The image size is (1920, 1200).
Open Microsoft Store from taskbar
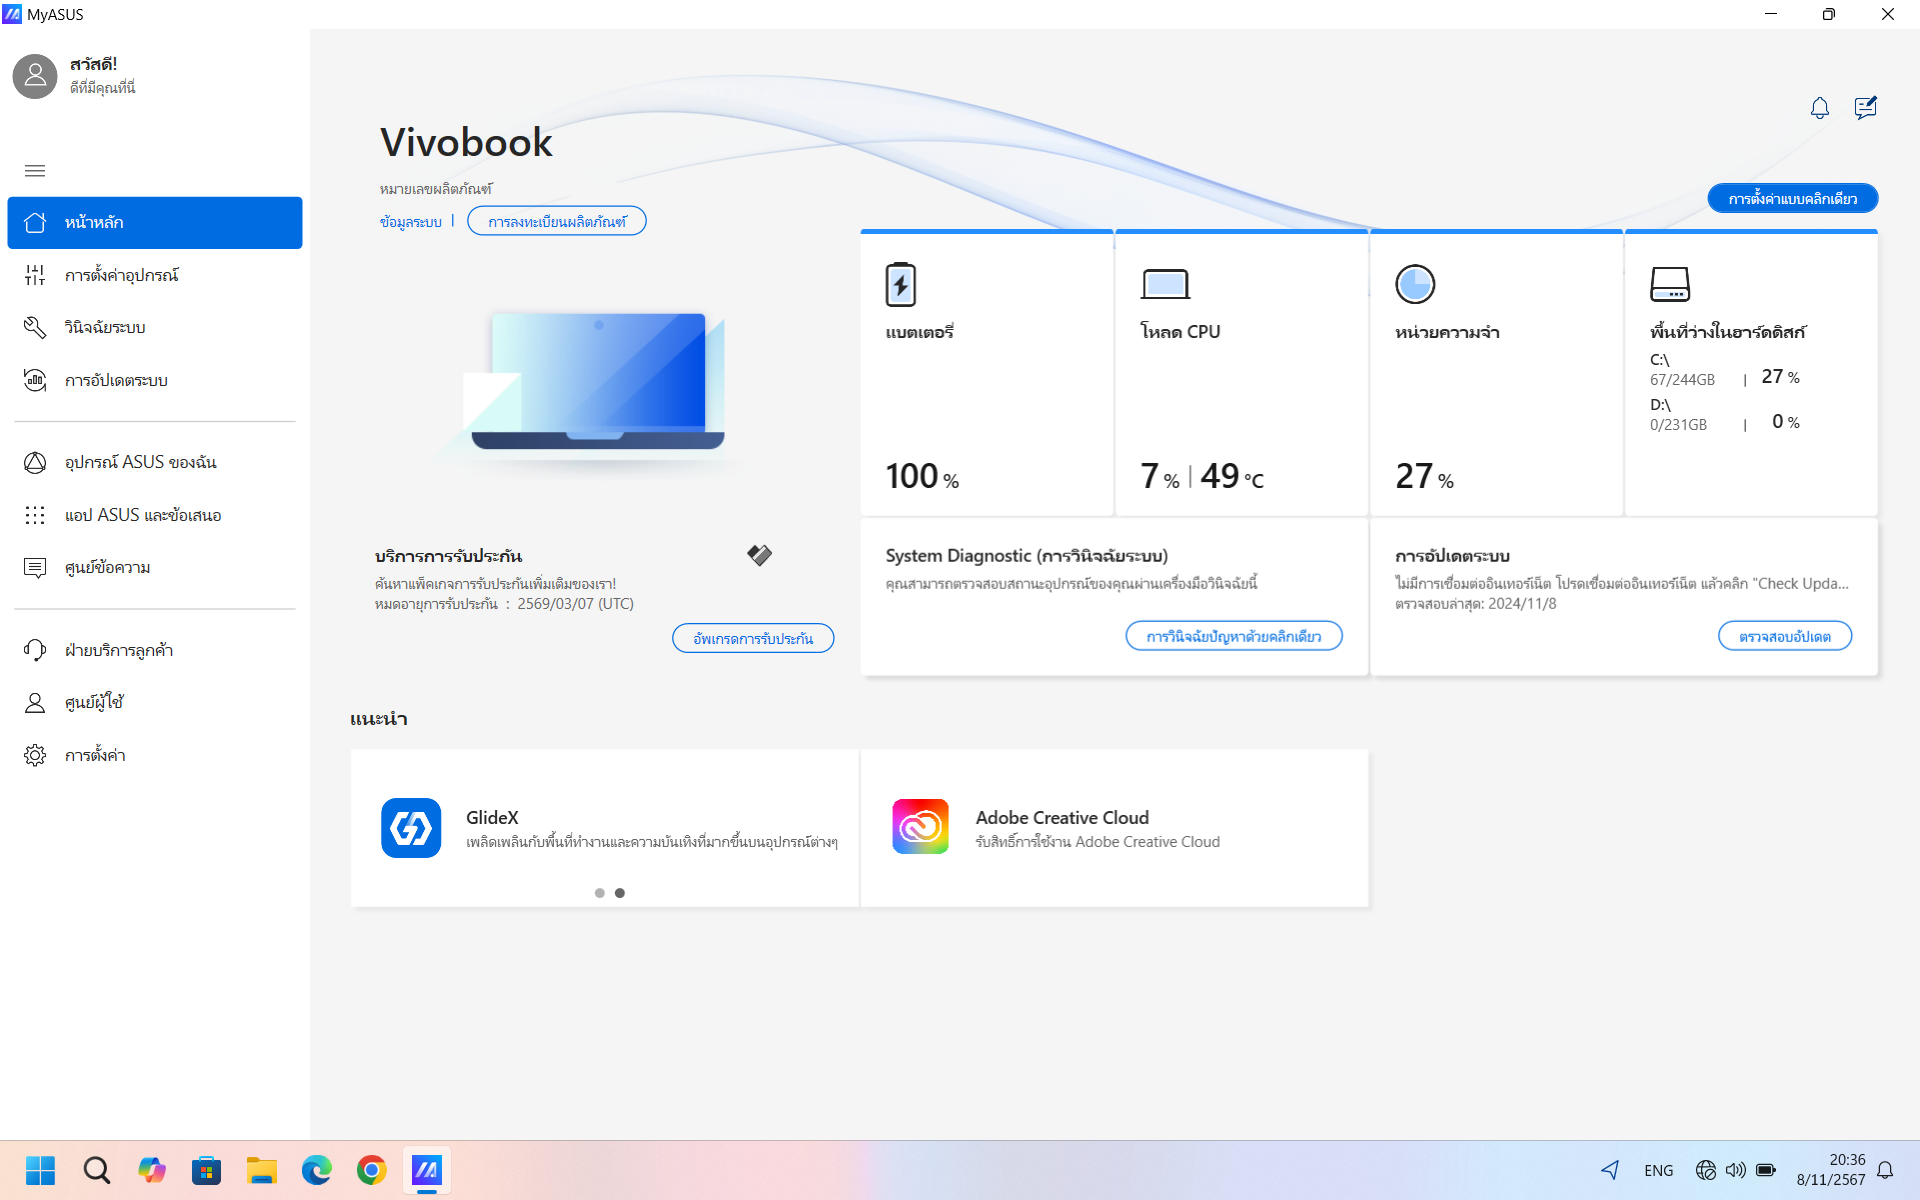(206, 1170)
